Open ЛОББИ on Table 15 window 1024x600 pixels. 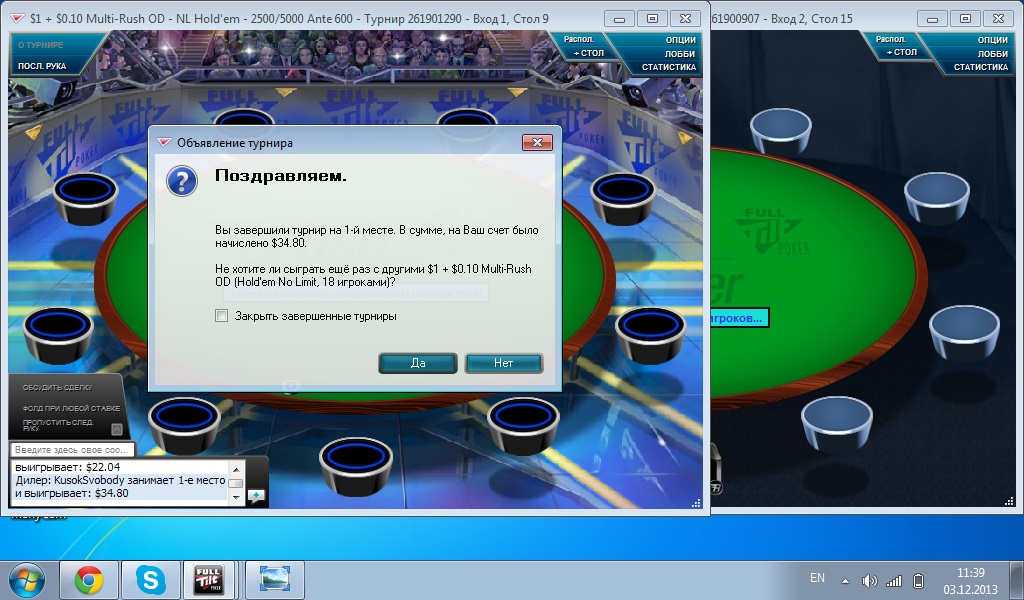tap(993, 54)
